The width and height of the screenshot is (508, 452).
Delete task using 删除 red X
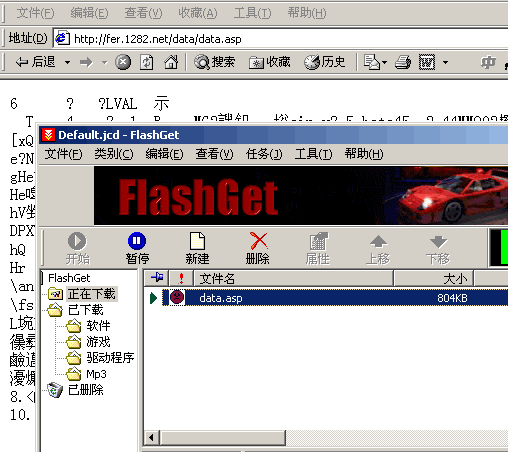click(x=258, y=248)
